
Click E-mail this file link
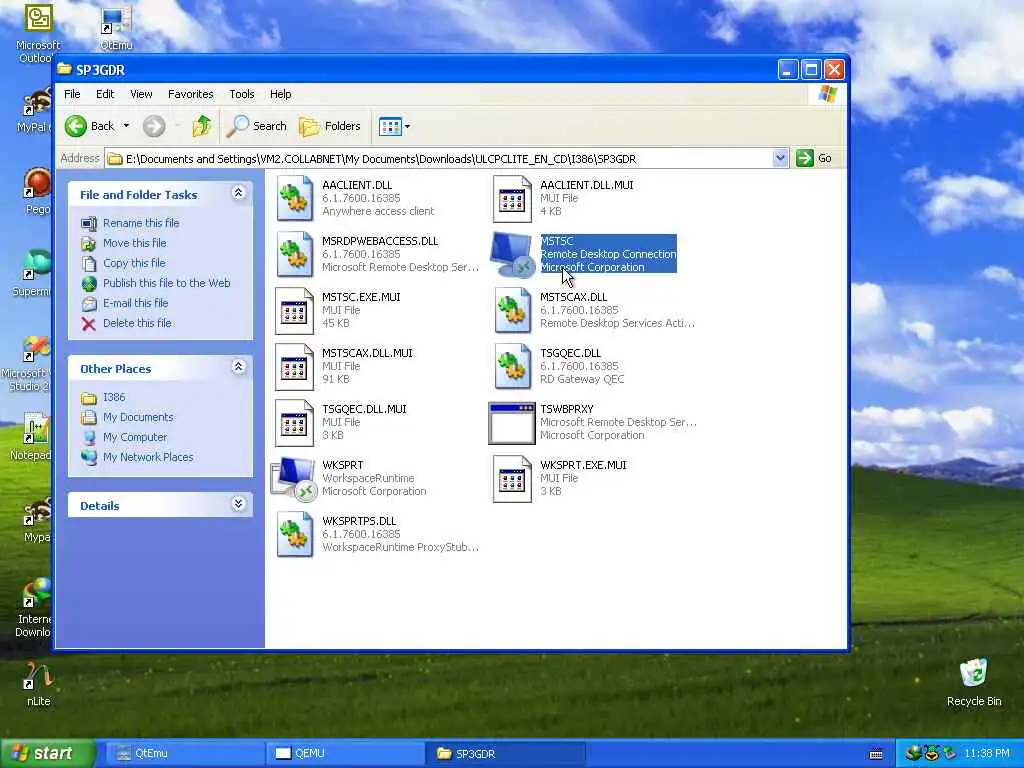(x=135, y=303)
